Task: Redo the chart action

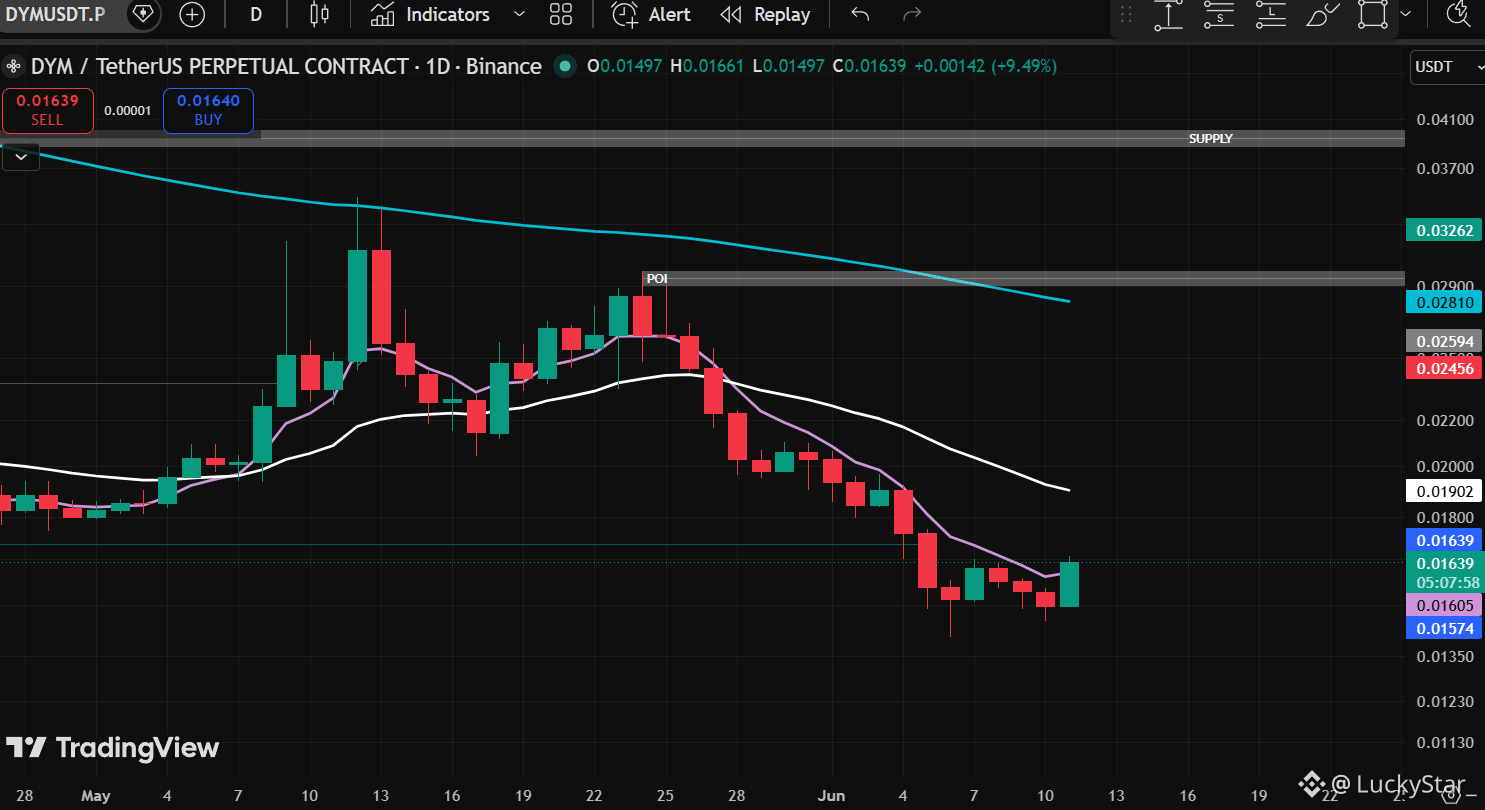Action: click(x=911, y=14)
